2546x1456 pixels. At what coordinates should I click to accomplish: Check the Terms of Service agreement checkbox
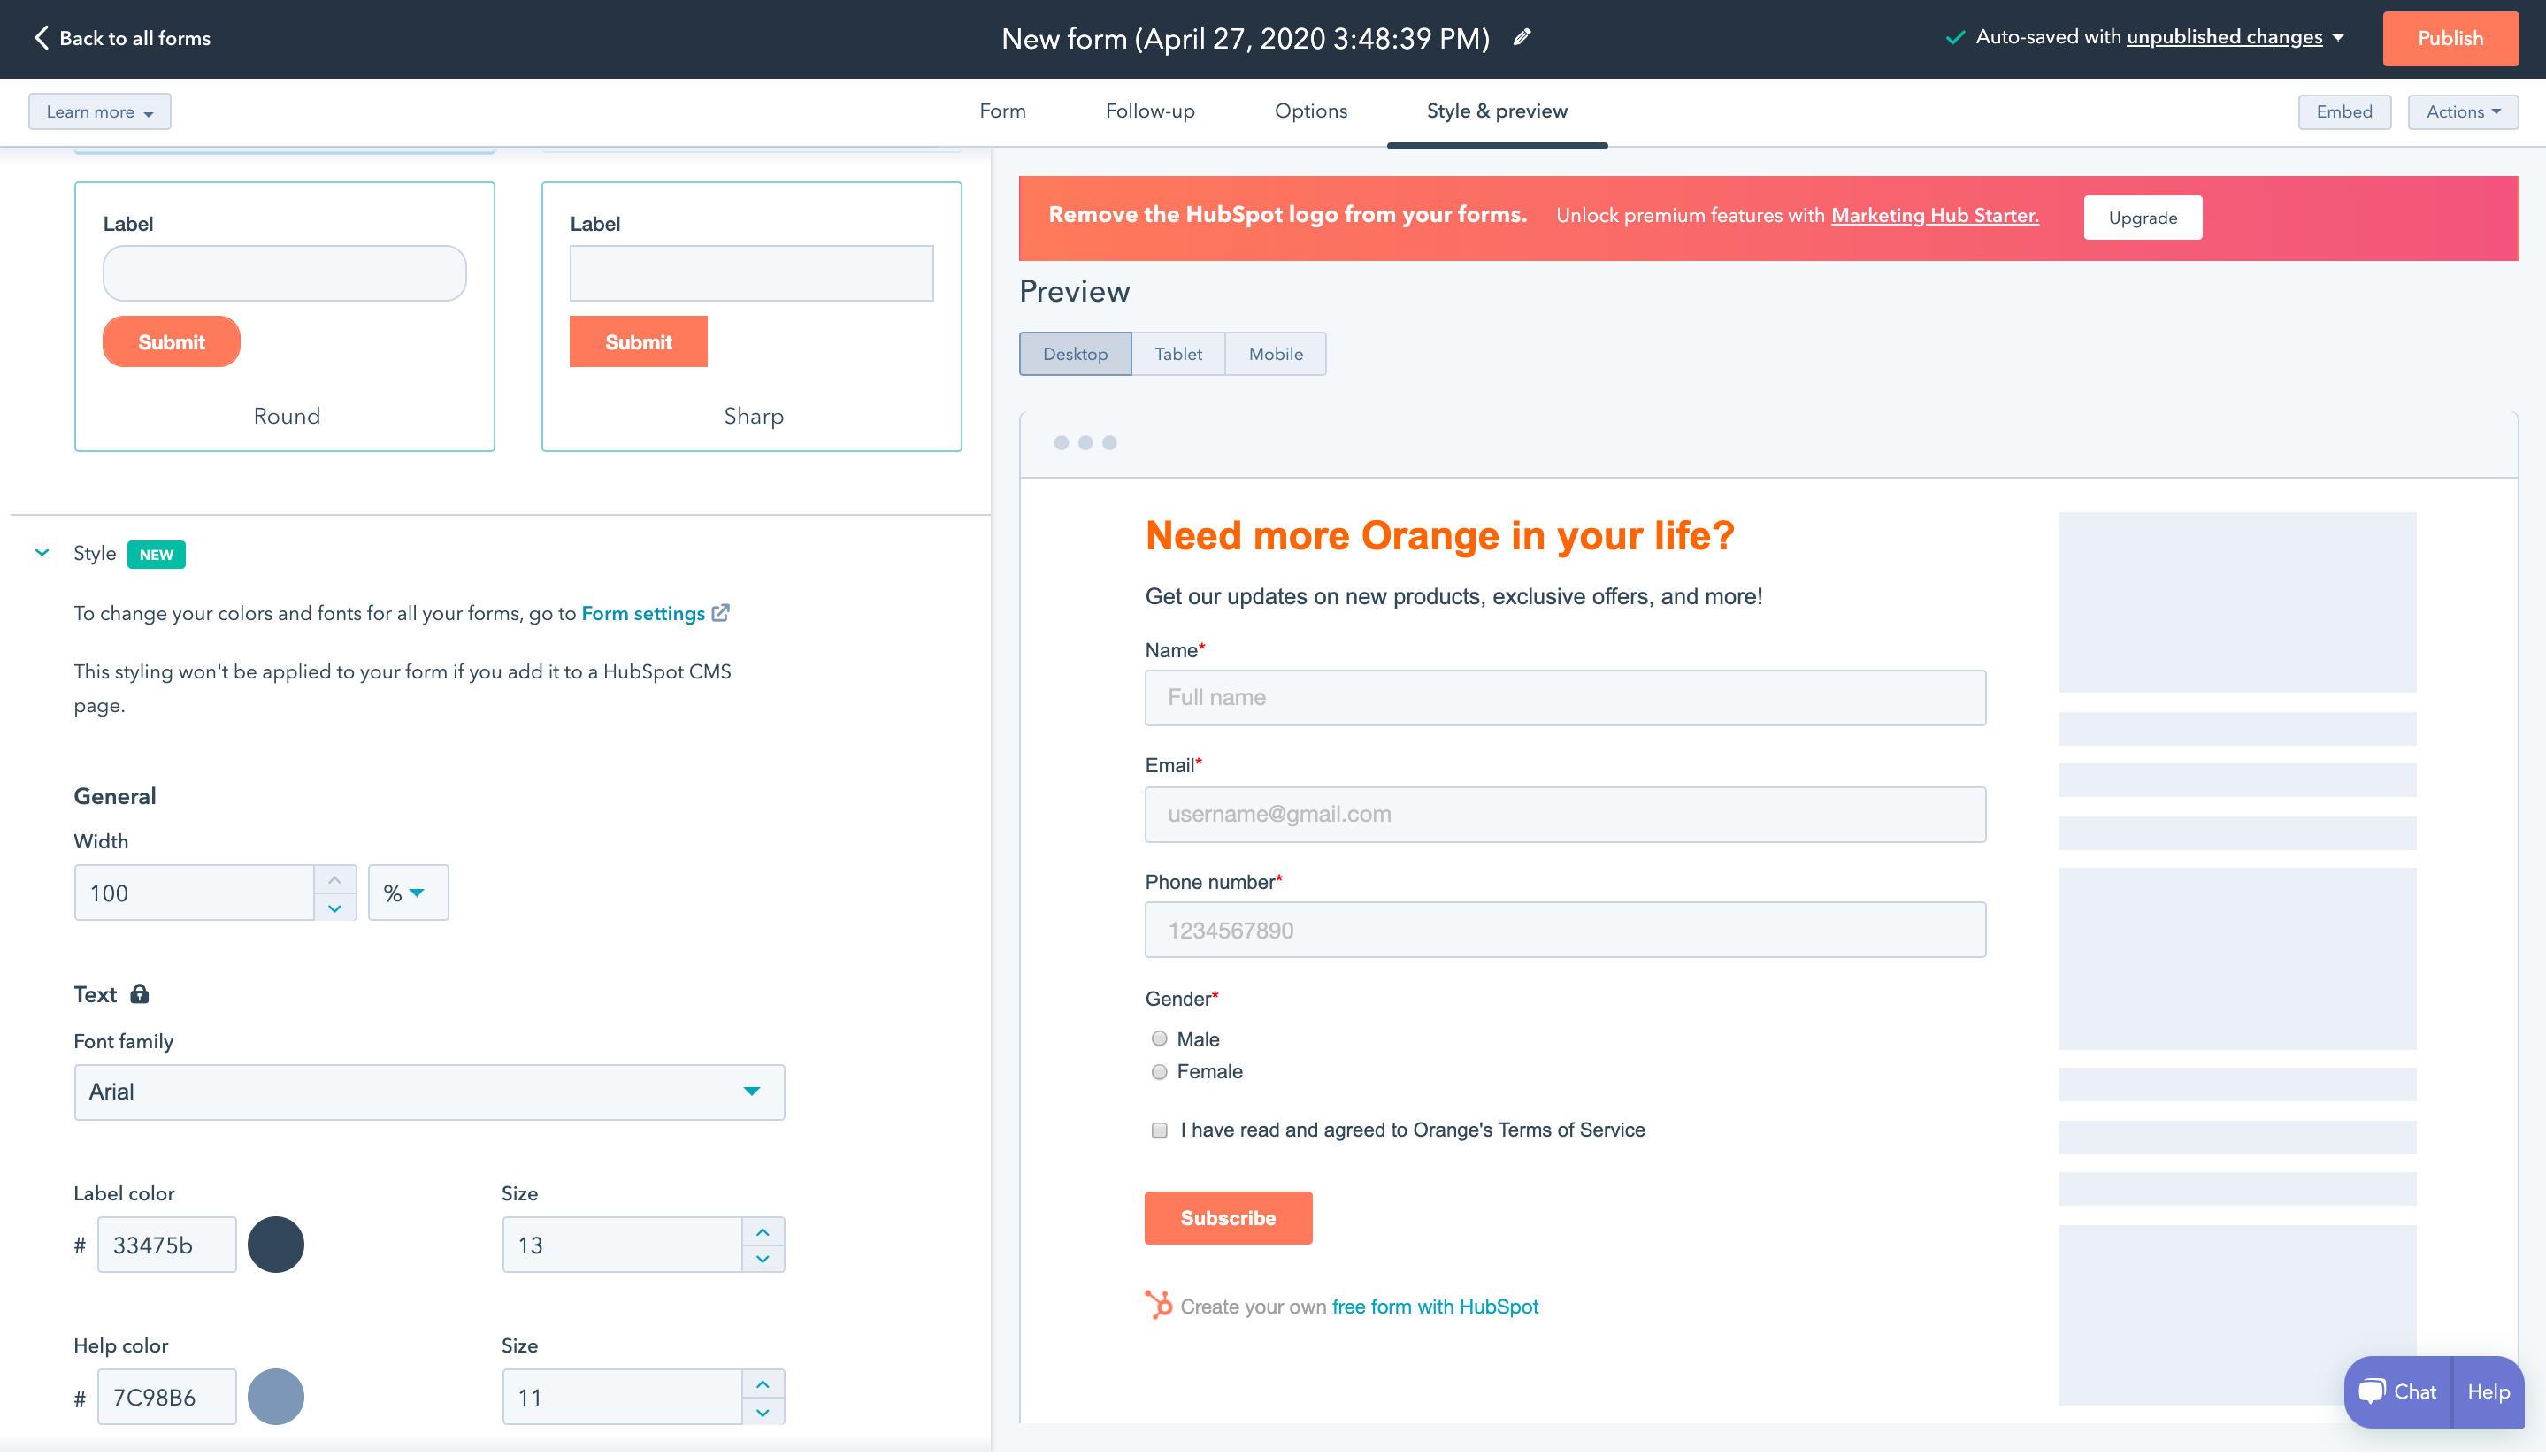click(1160, 1129)
